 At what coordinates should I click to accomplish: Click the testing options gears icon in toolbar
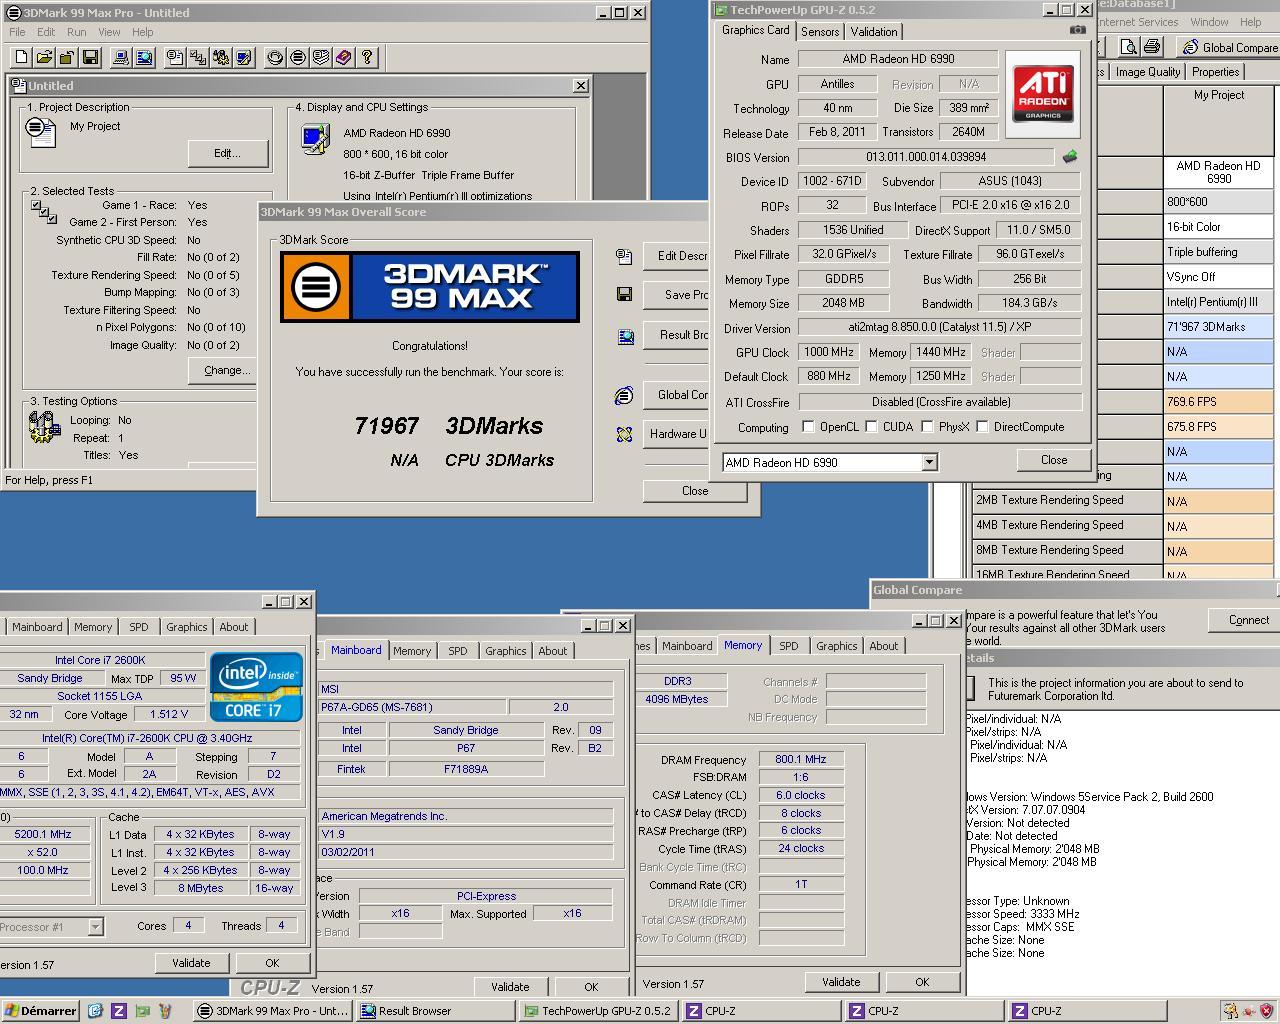tap(221, 57)
